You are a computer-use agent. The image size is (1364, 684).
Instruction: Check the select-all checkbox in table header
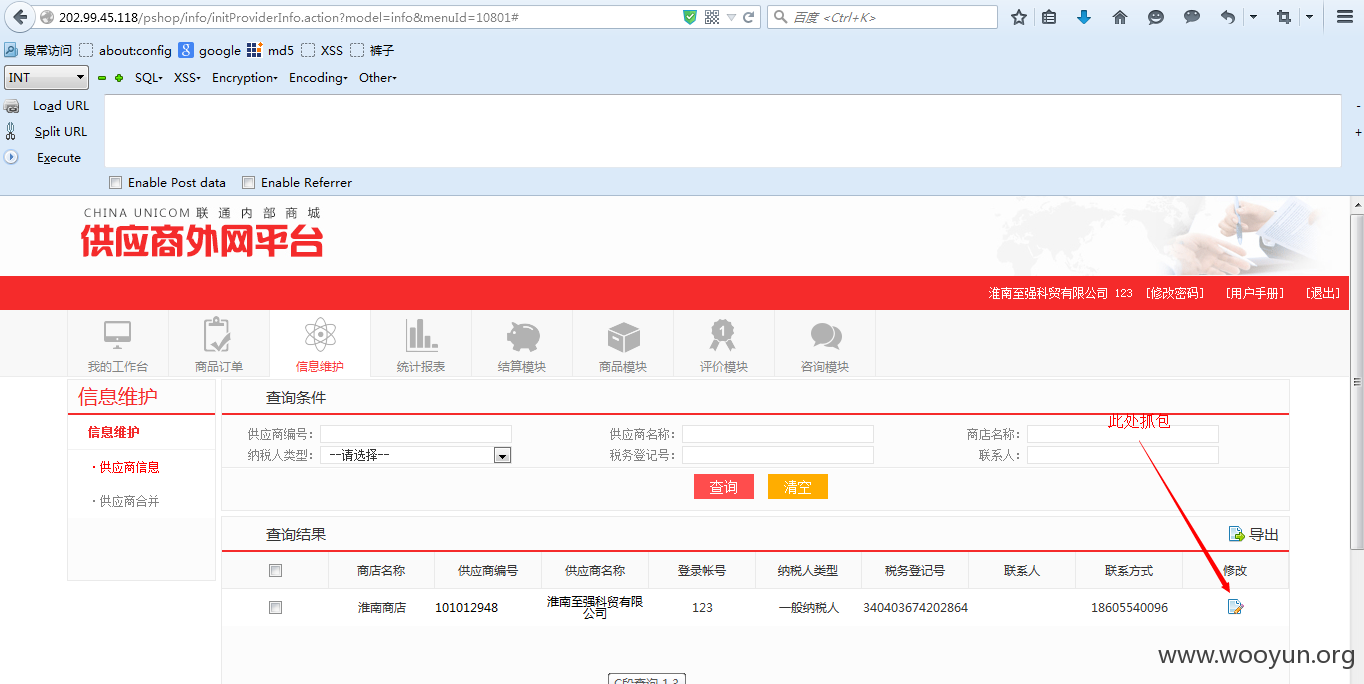(x=276, y=571)
